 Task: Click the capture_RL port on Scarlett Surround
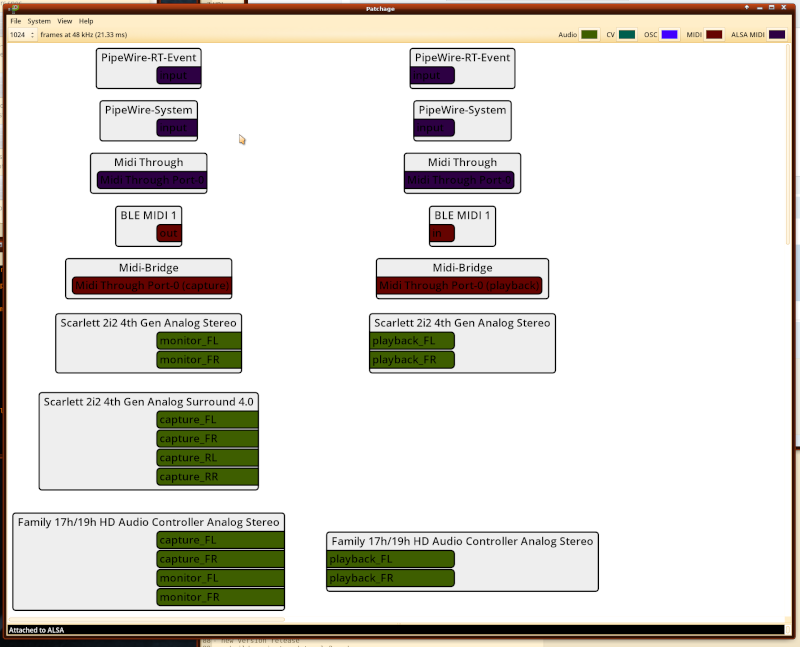tap(207, 458)
